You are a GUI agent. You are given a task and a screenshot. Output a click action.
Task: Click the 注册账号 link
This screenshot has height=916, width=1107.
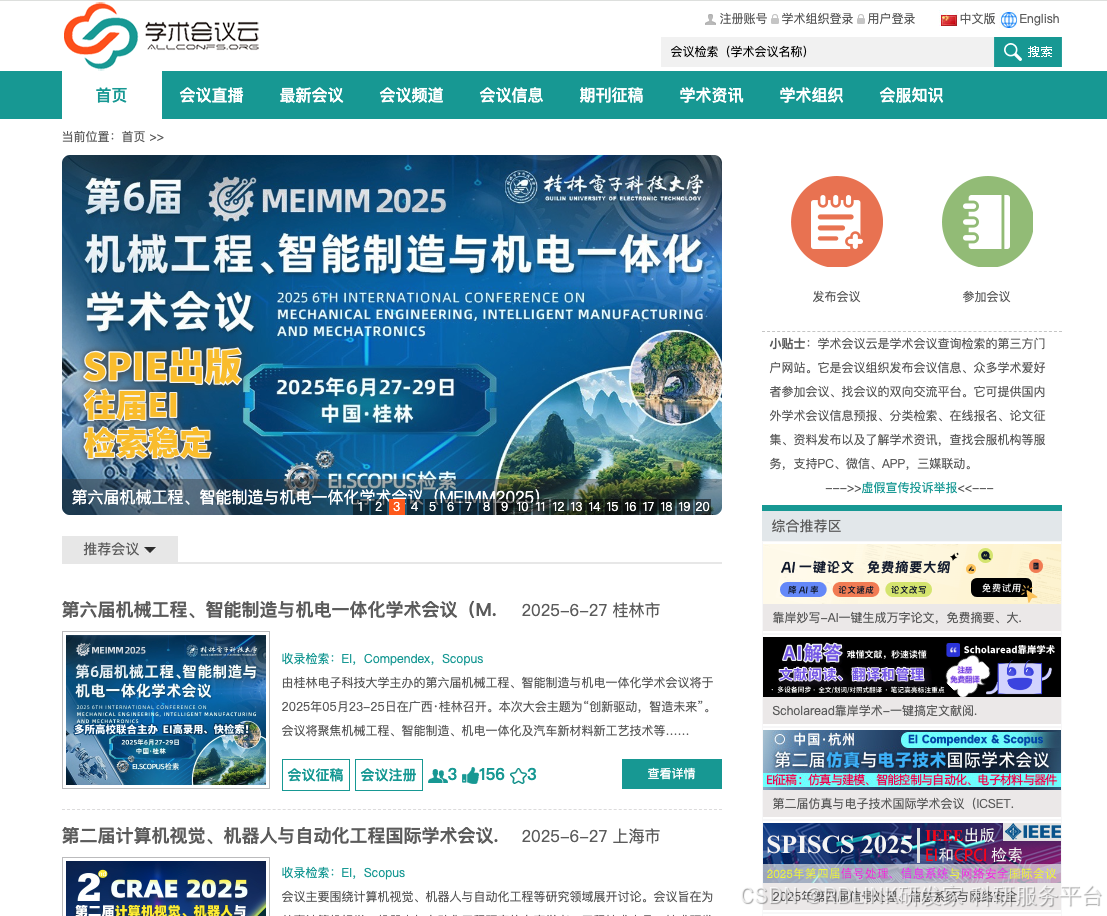(x=743, y=19)
